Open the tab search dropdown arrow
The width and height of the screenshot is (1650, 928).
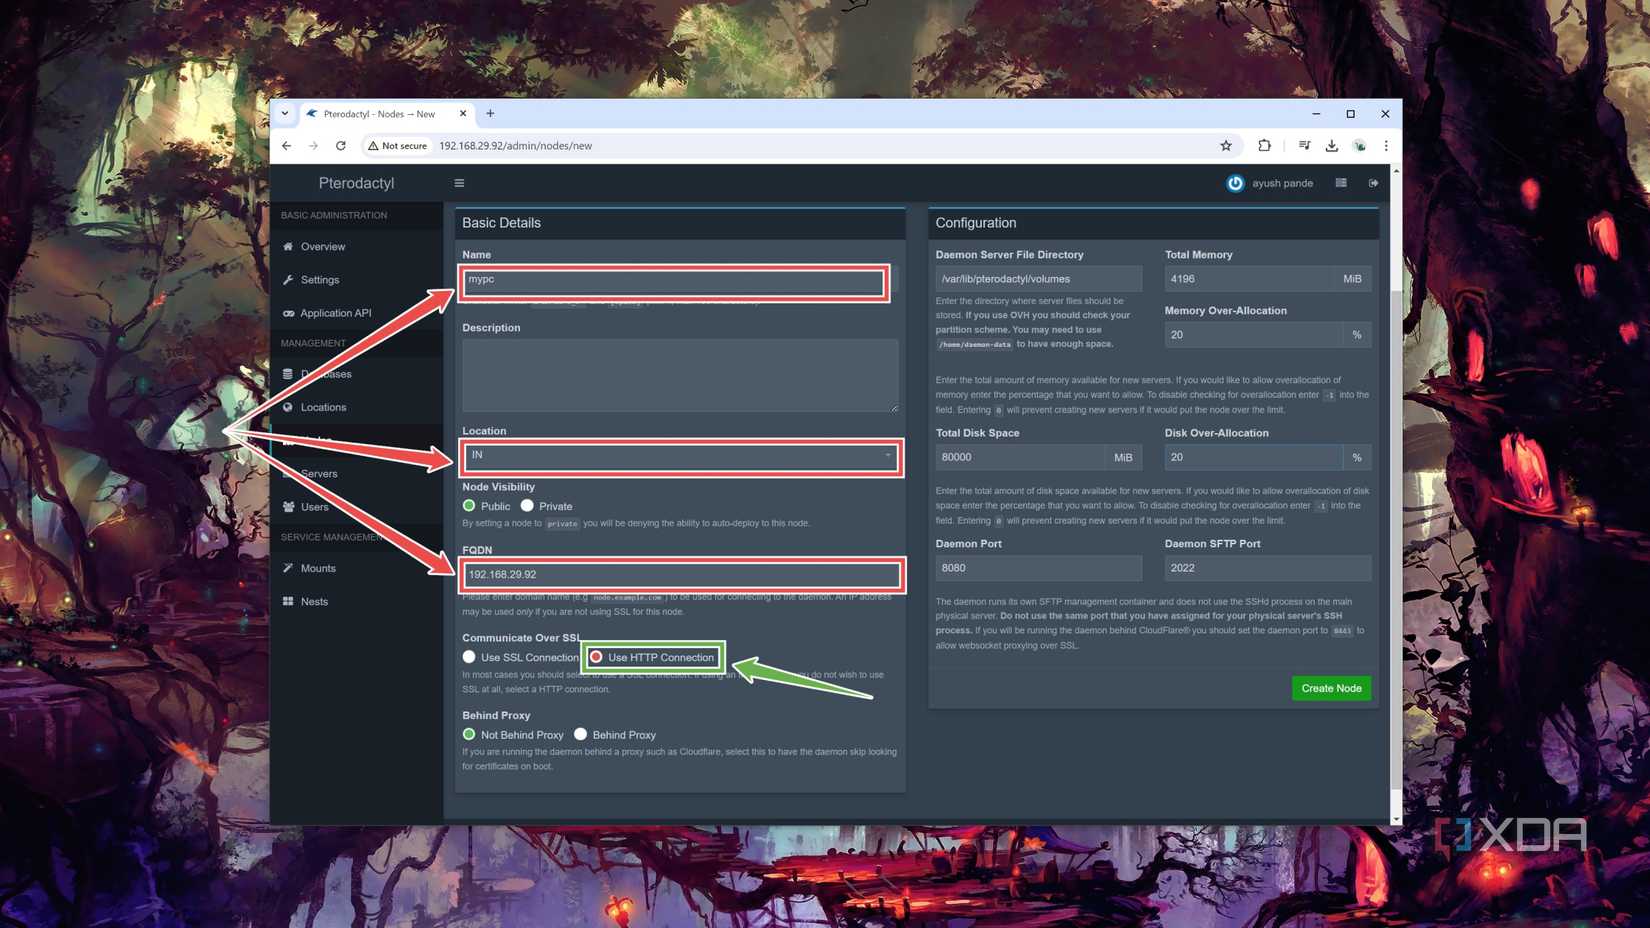point(285,114)
